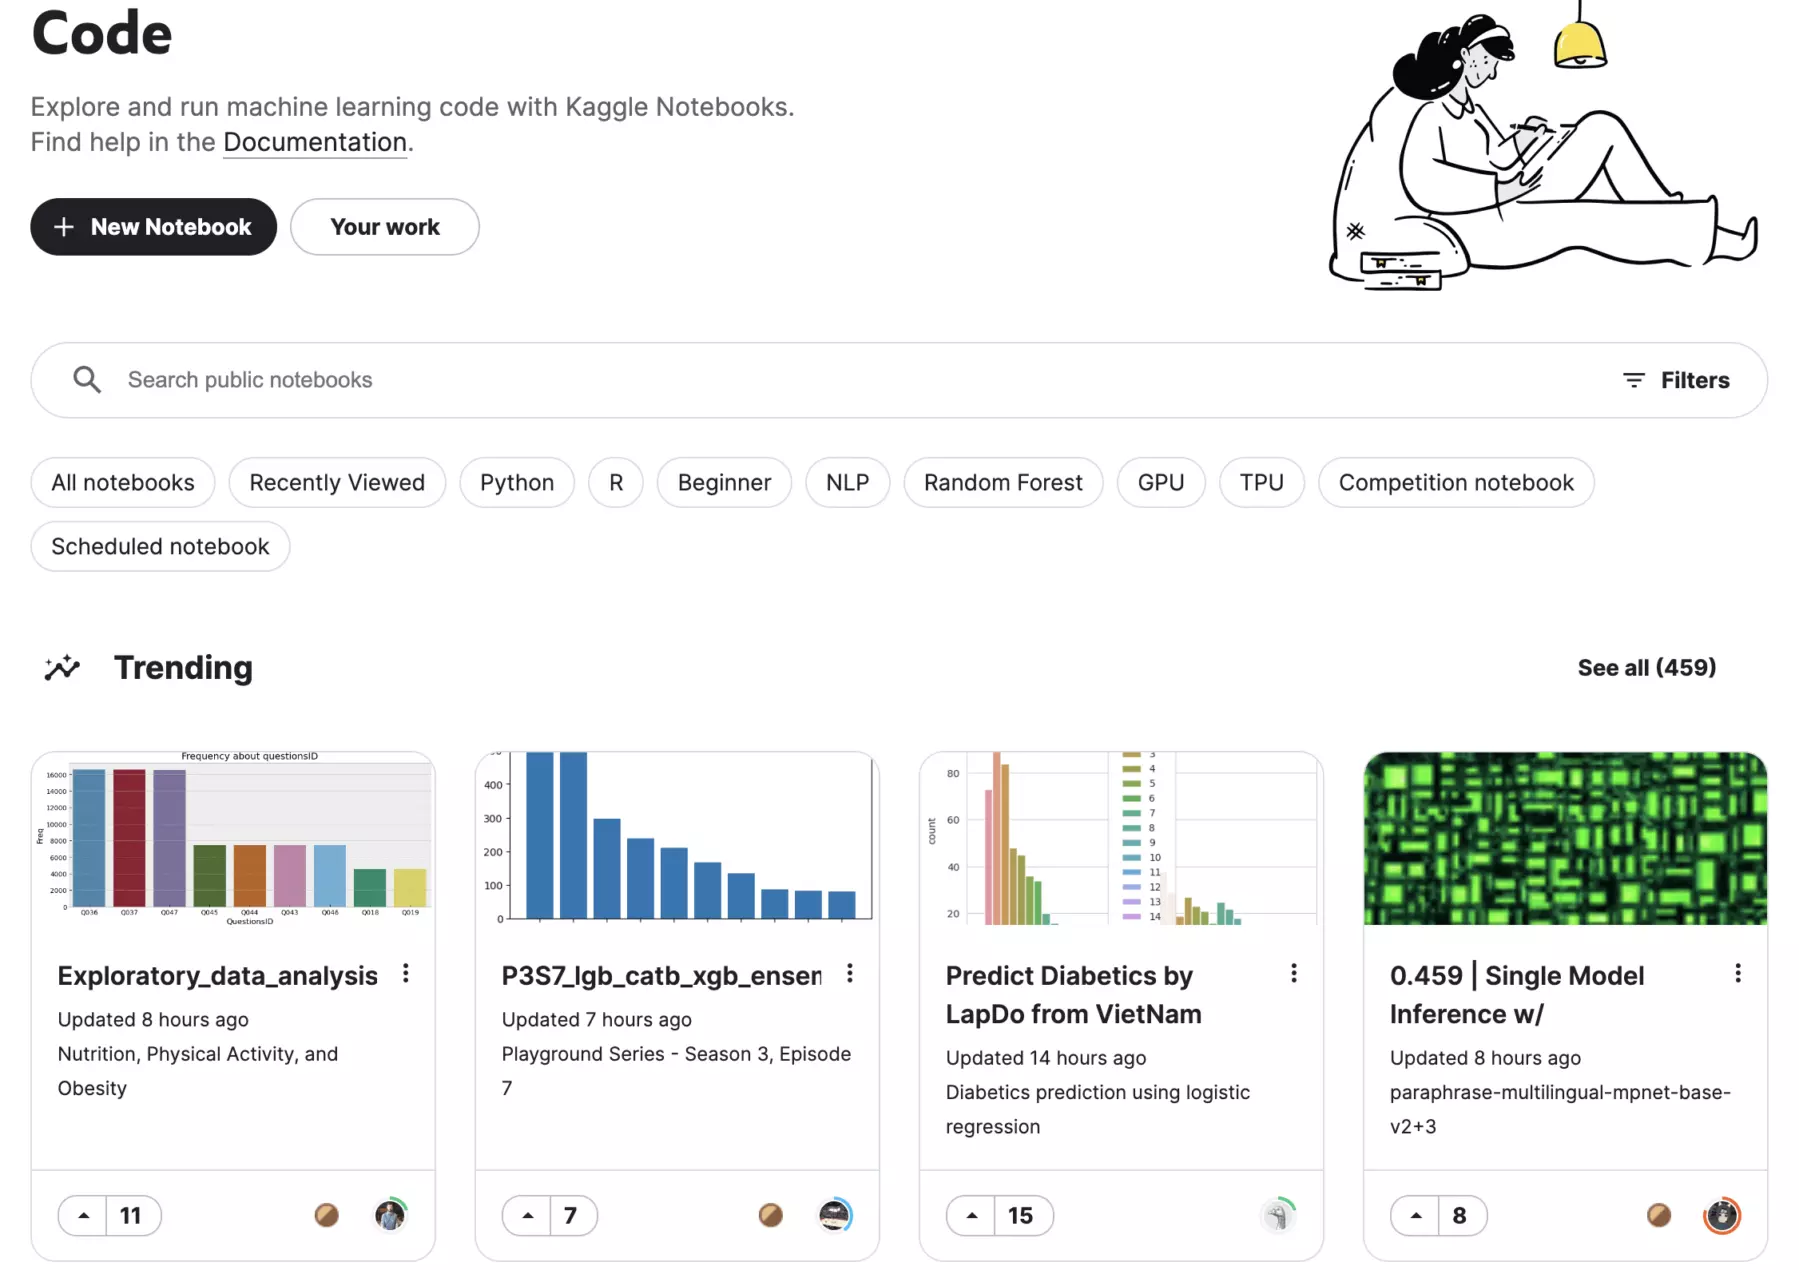
Task: Open more options for Exploratory_data_analysis notebook
Action: point(406,974)
